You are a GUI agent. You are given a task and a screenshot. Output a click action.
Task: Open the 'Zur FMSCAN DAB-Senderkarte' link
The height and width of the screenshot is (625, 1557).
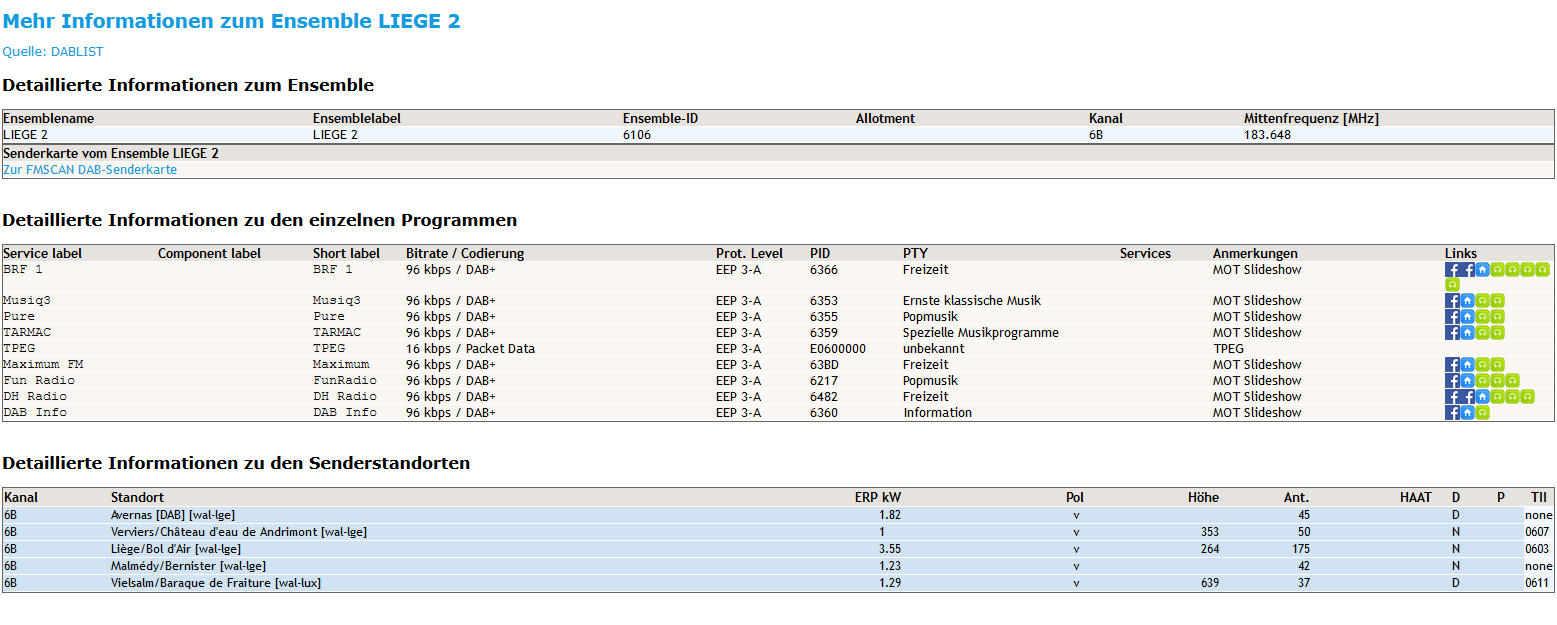(90, 170)
